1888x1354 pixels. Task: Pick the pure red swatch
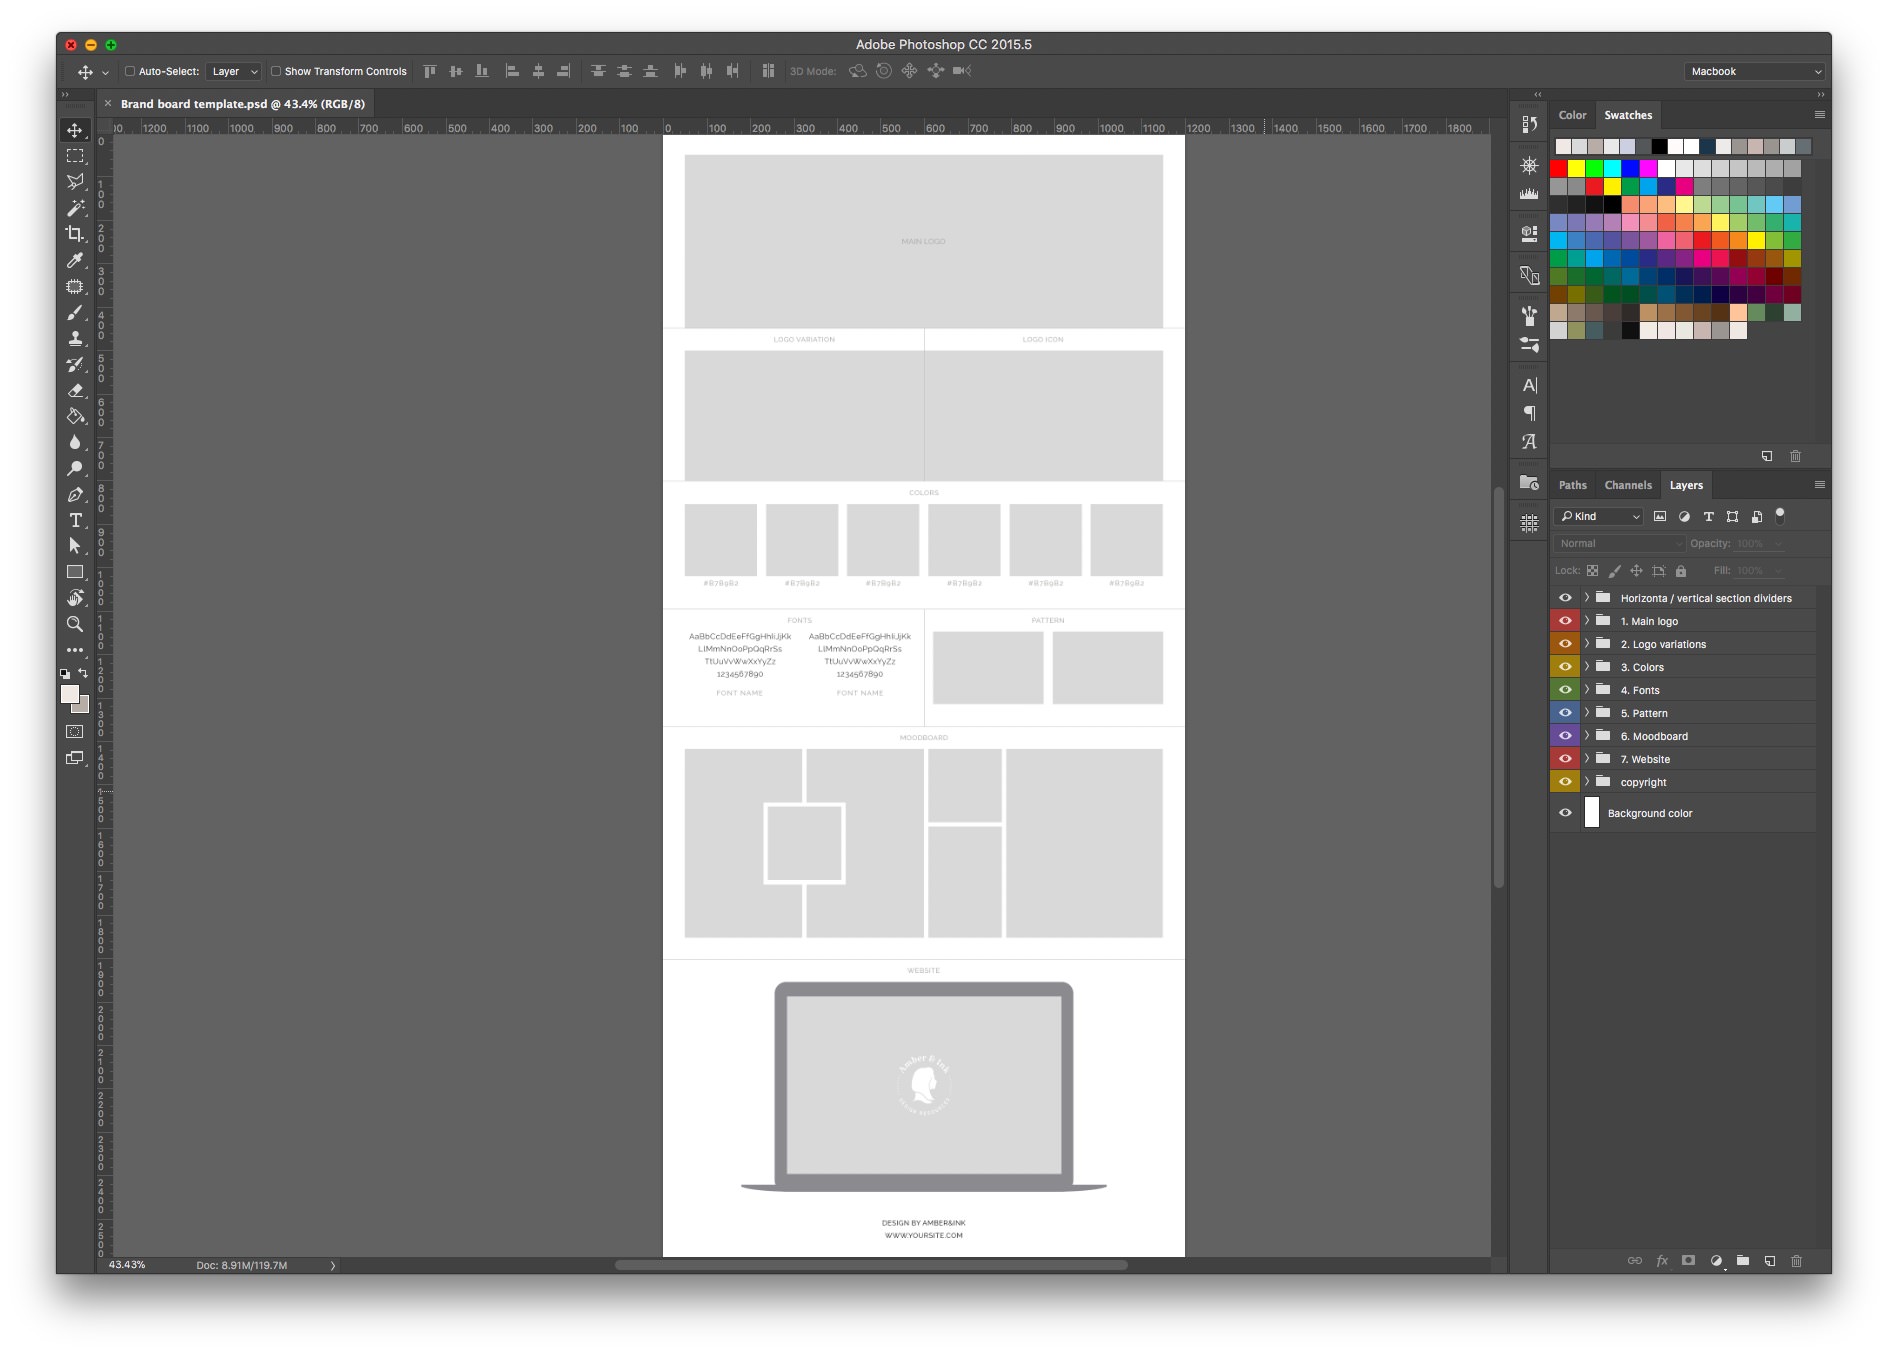[x=1559, y=168]
